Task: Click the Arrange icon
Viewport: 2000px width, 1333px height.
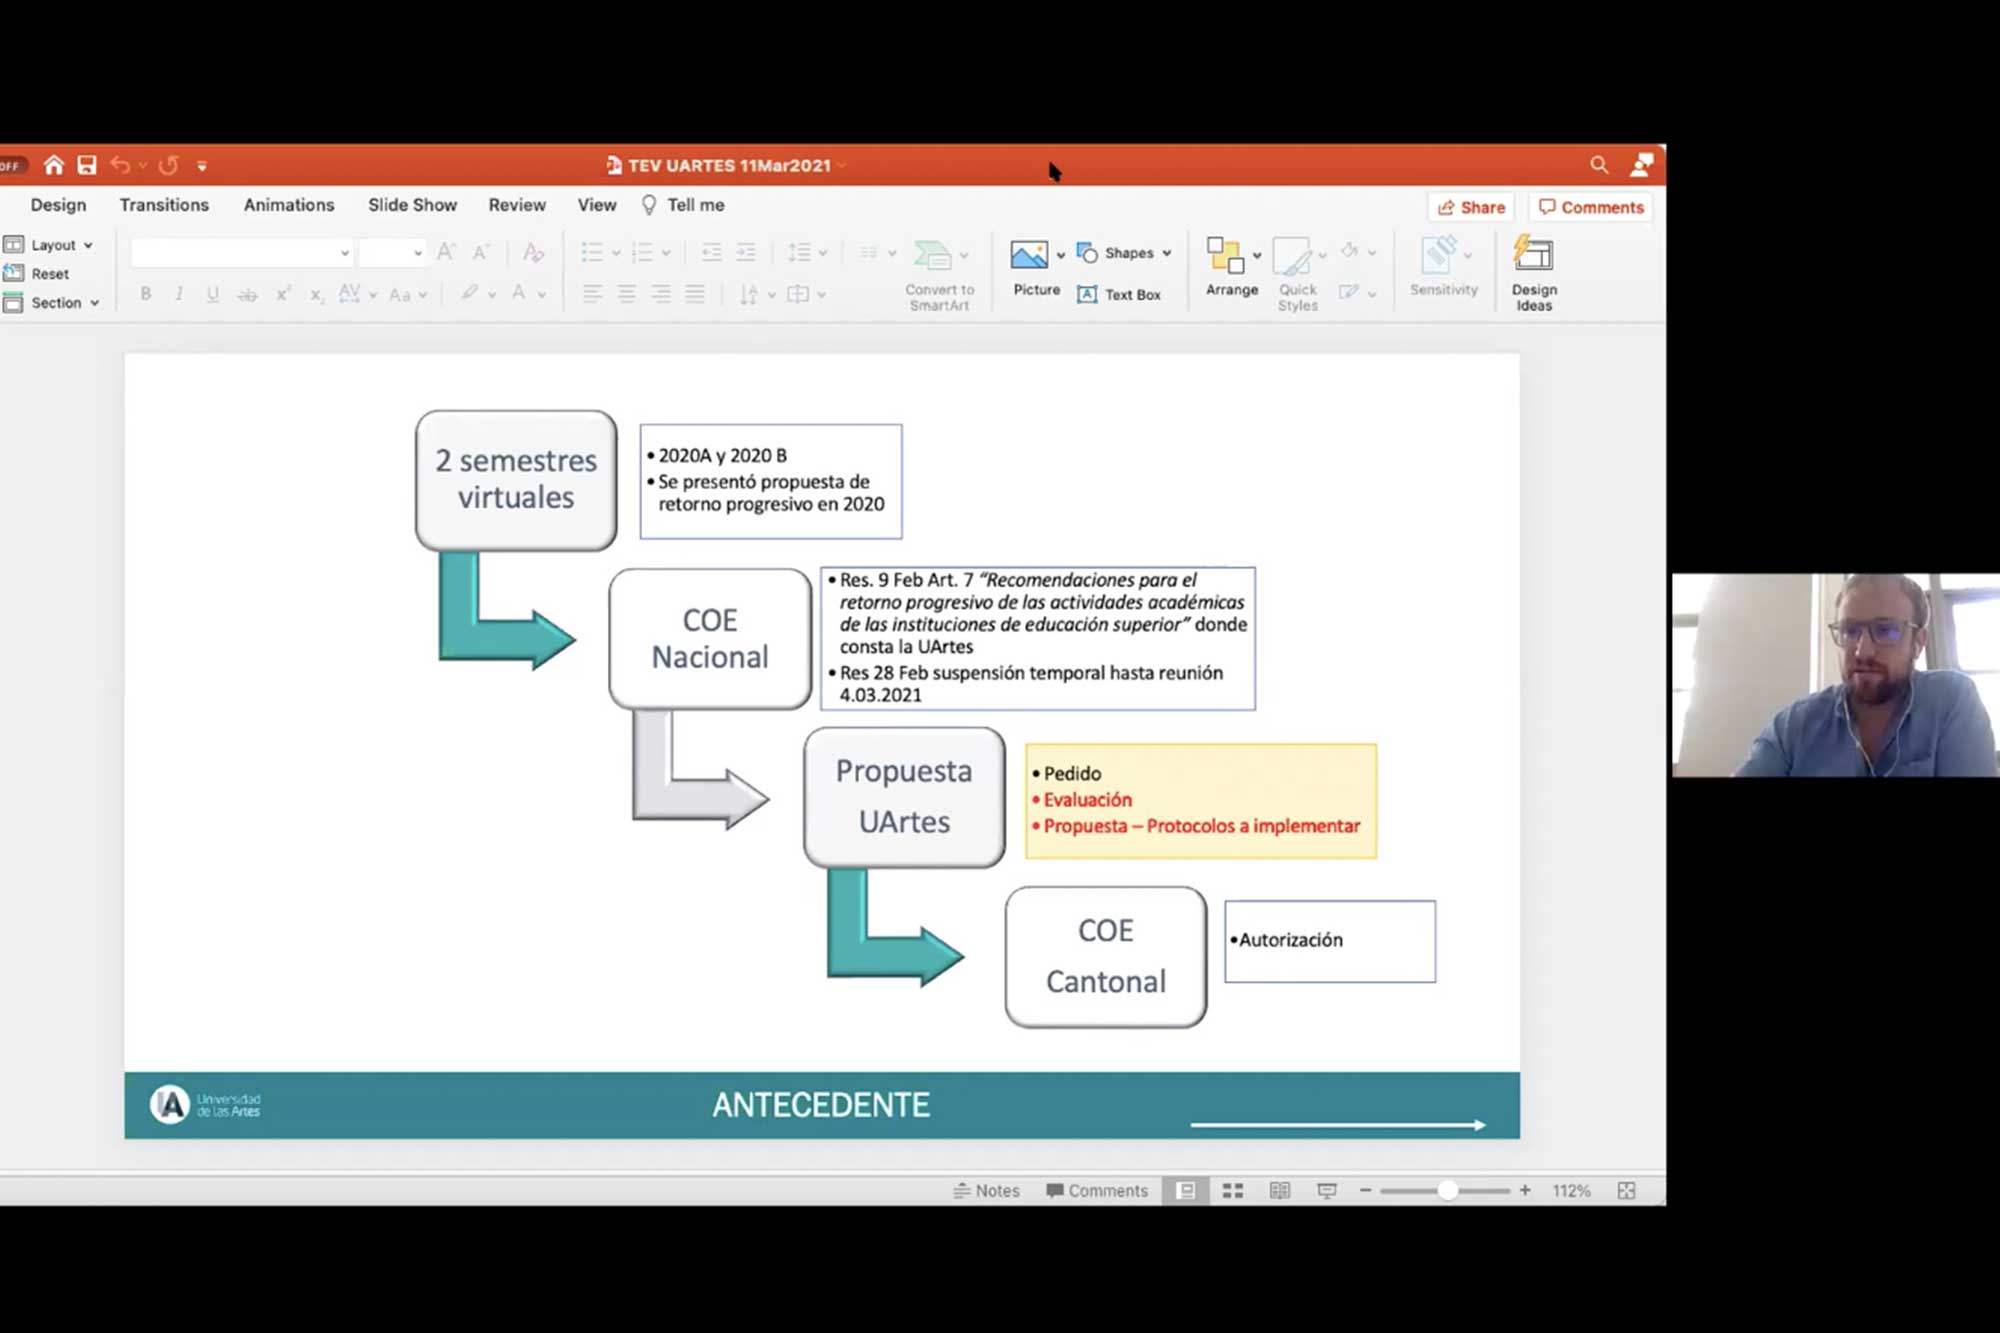Action: pos(1225,257)
